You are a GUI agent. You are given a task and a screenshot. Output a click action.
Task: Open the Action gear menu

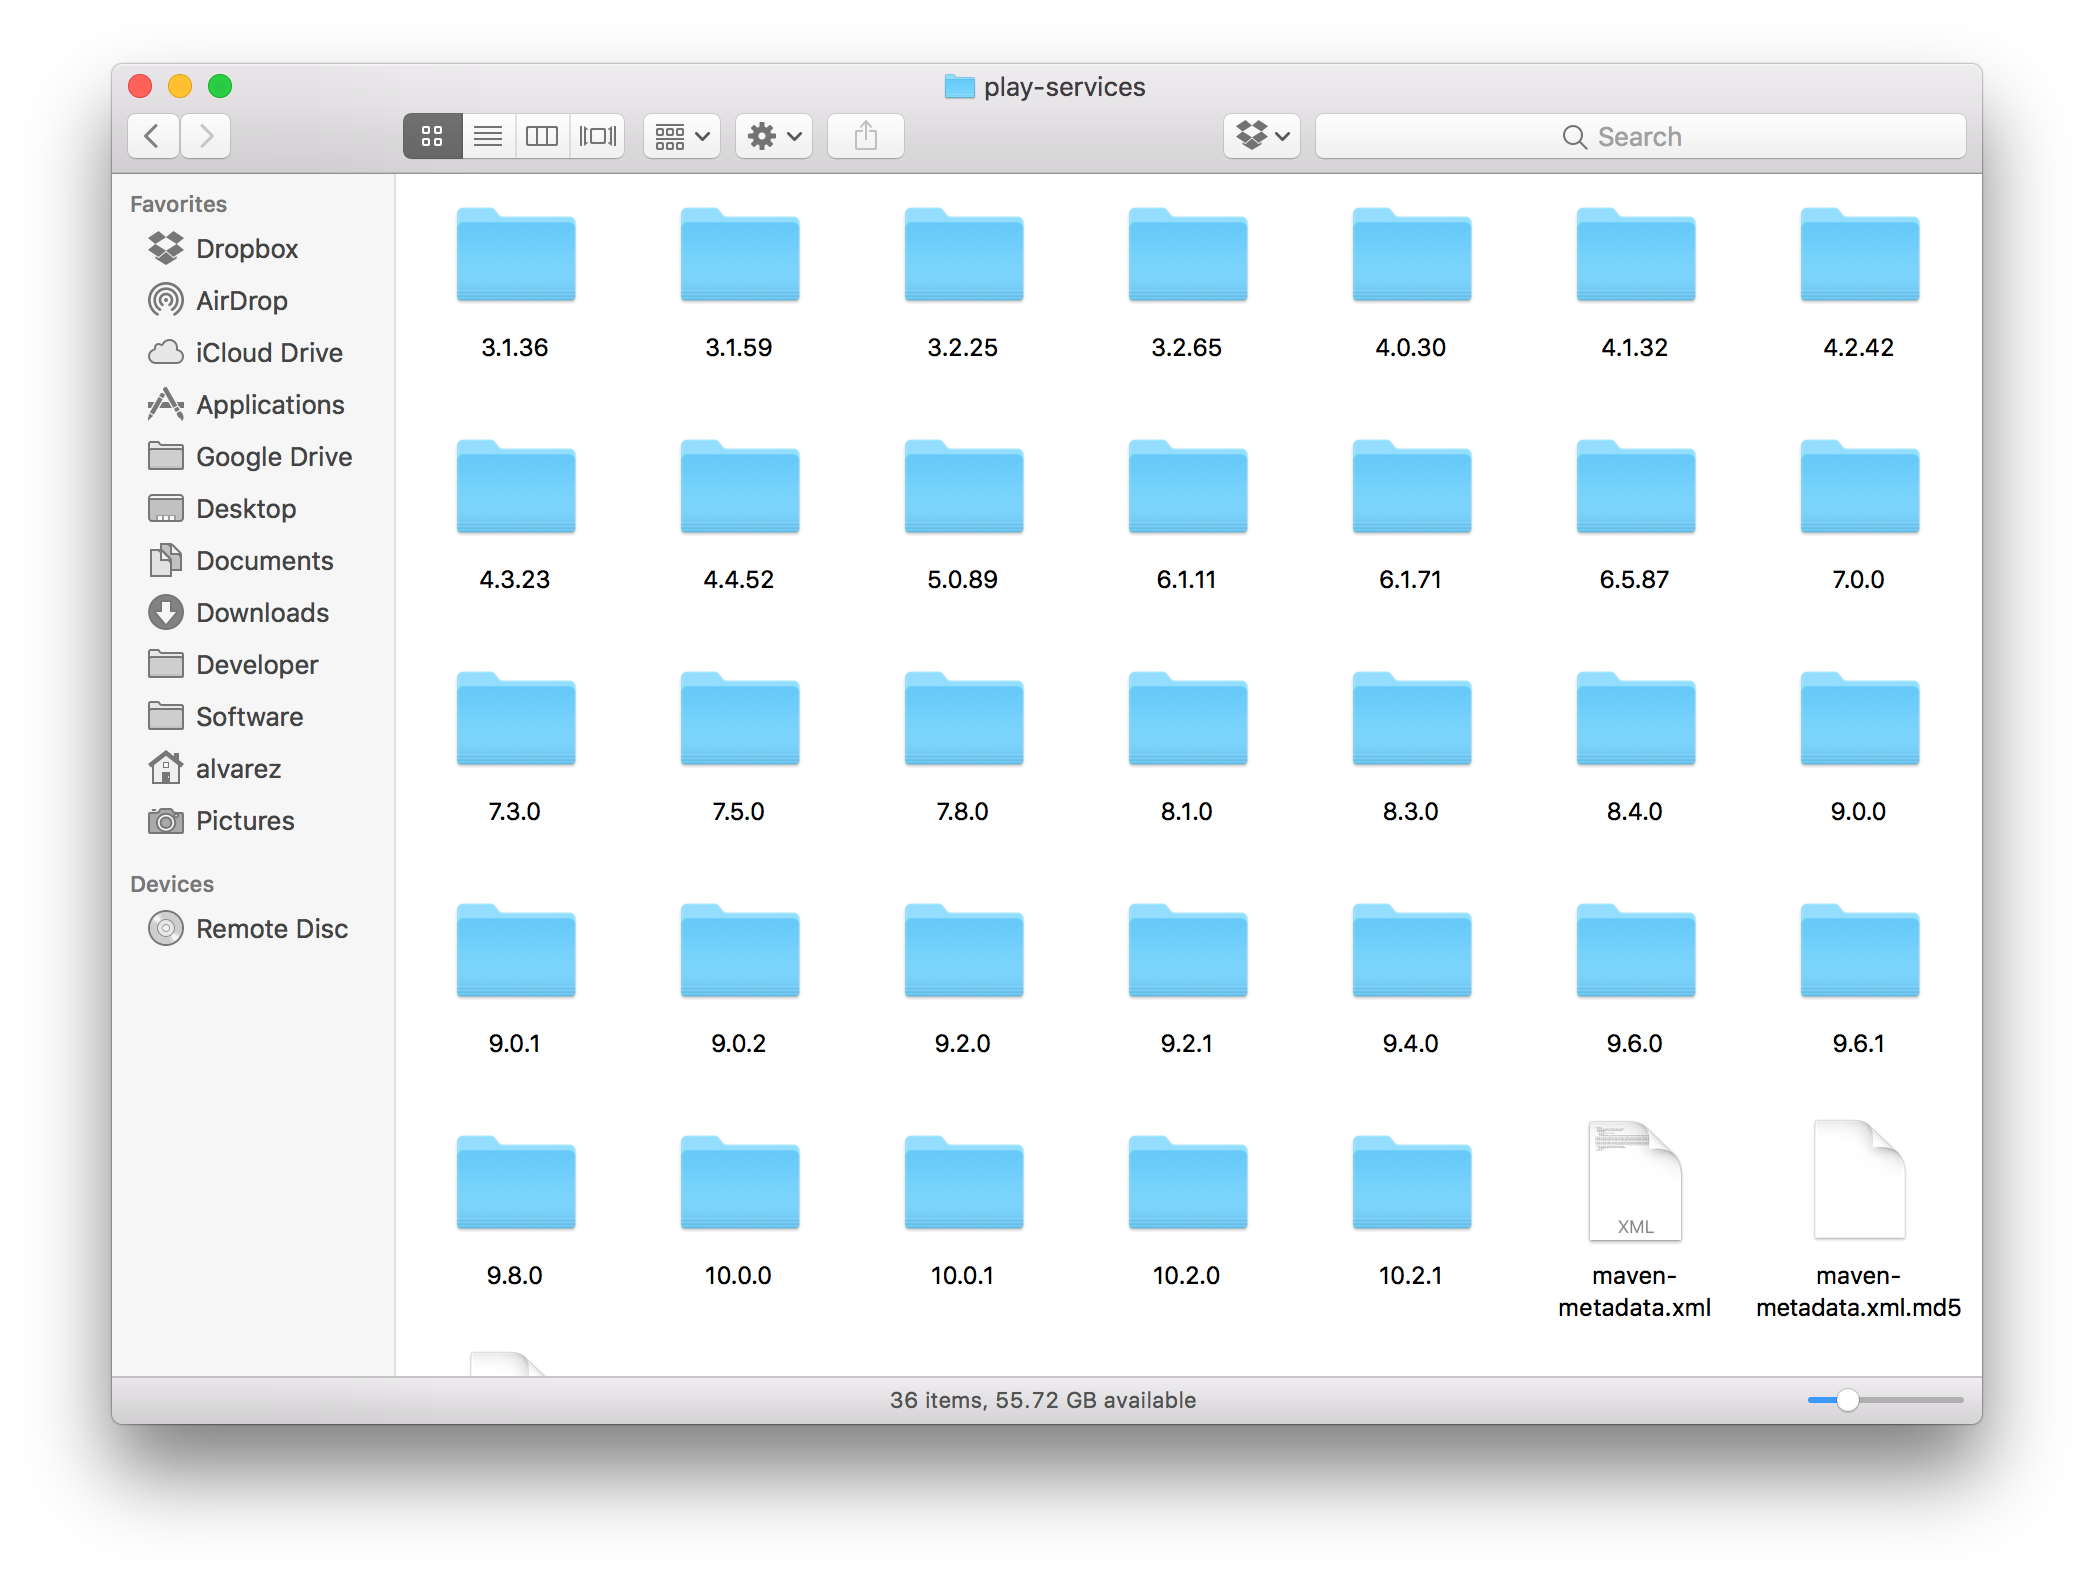tap(774, 136)
